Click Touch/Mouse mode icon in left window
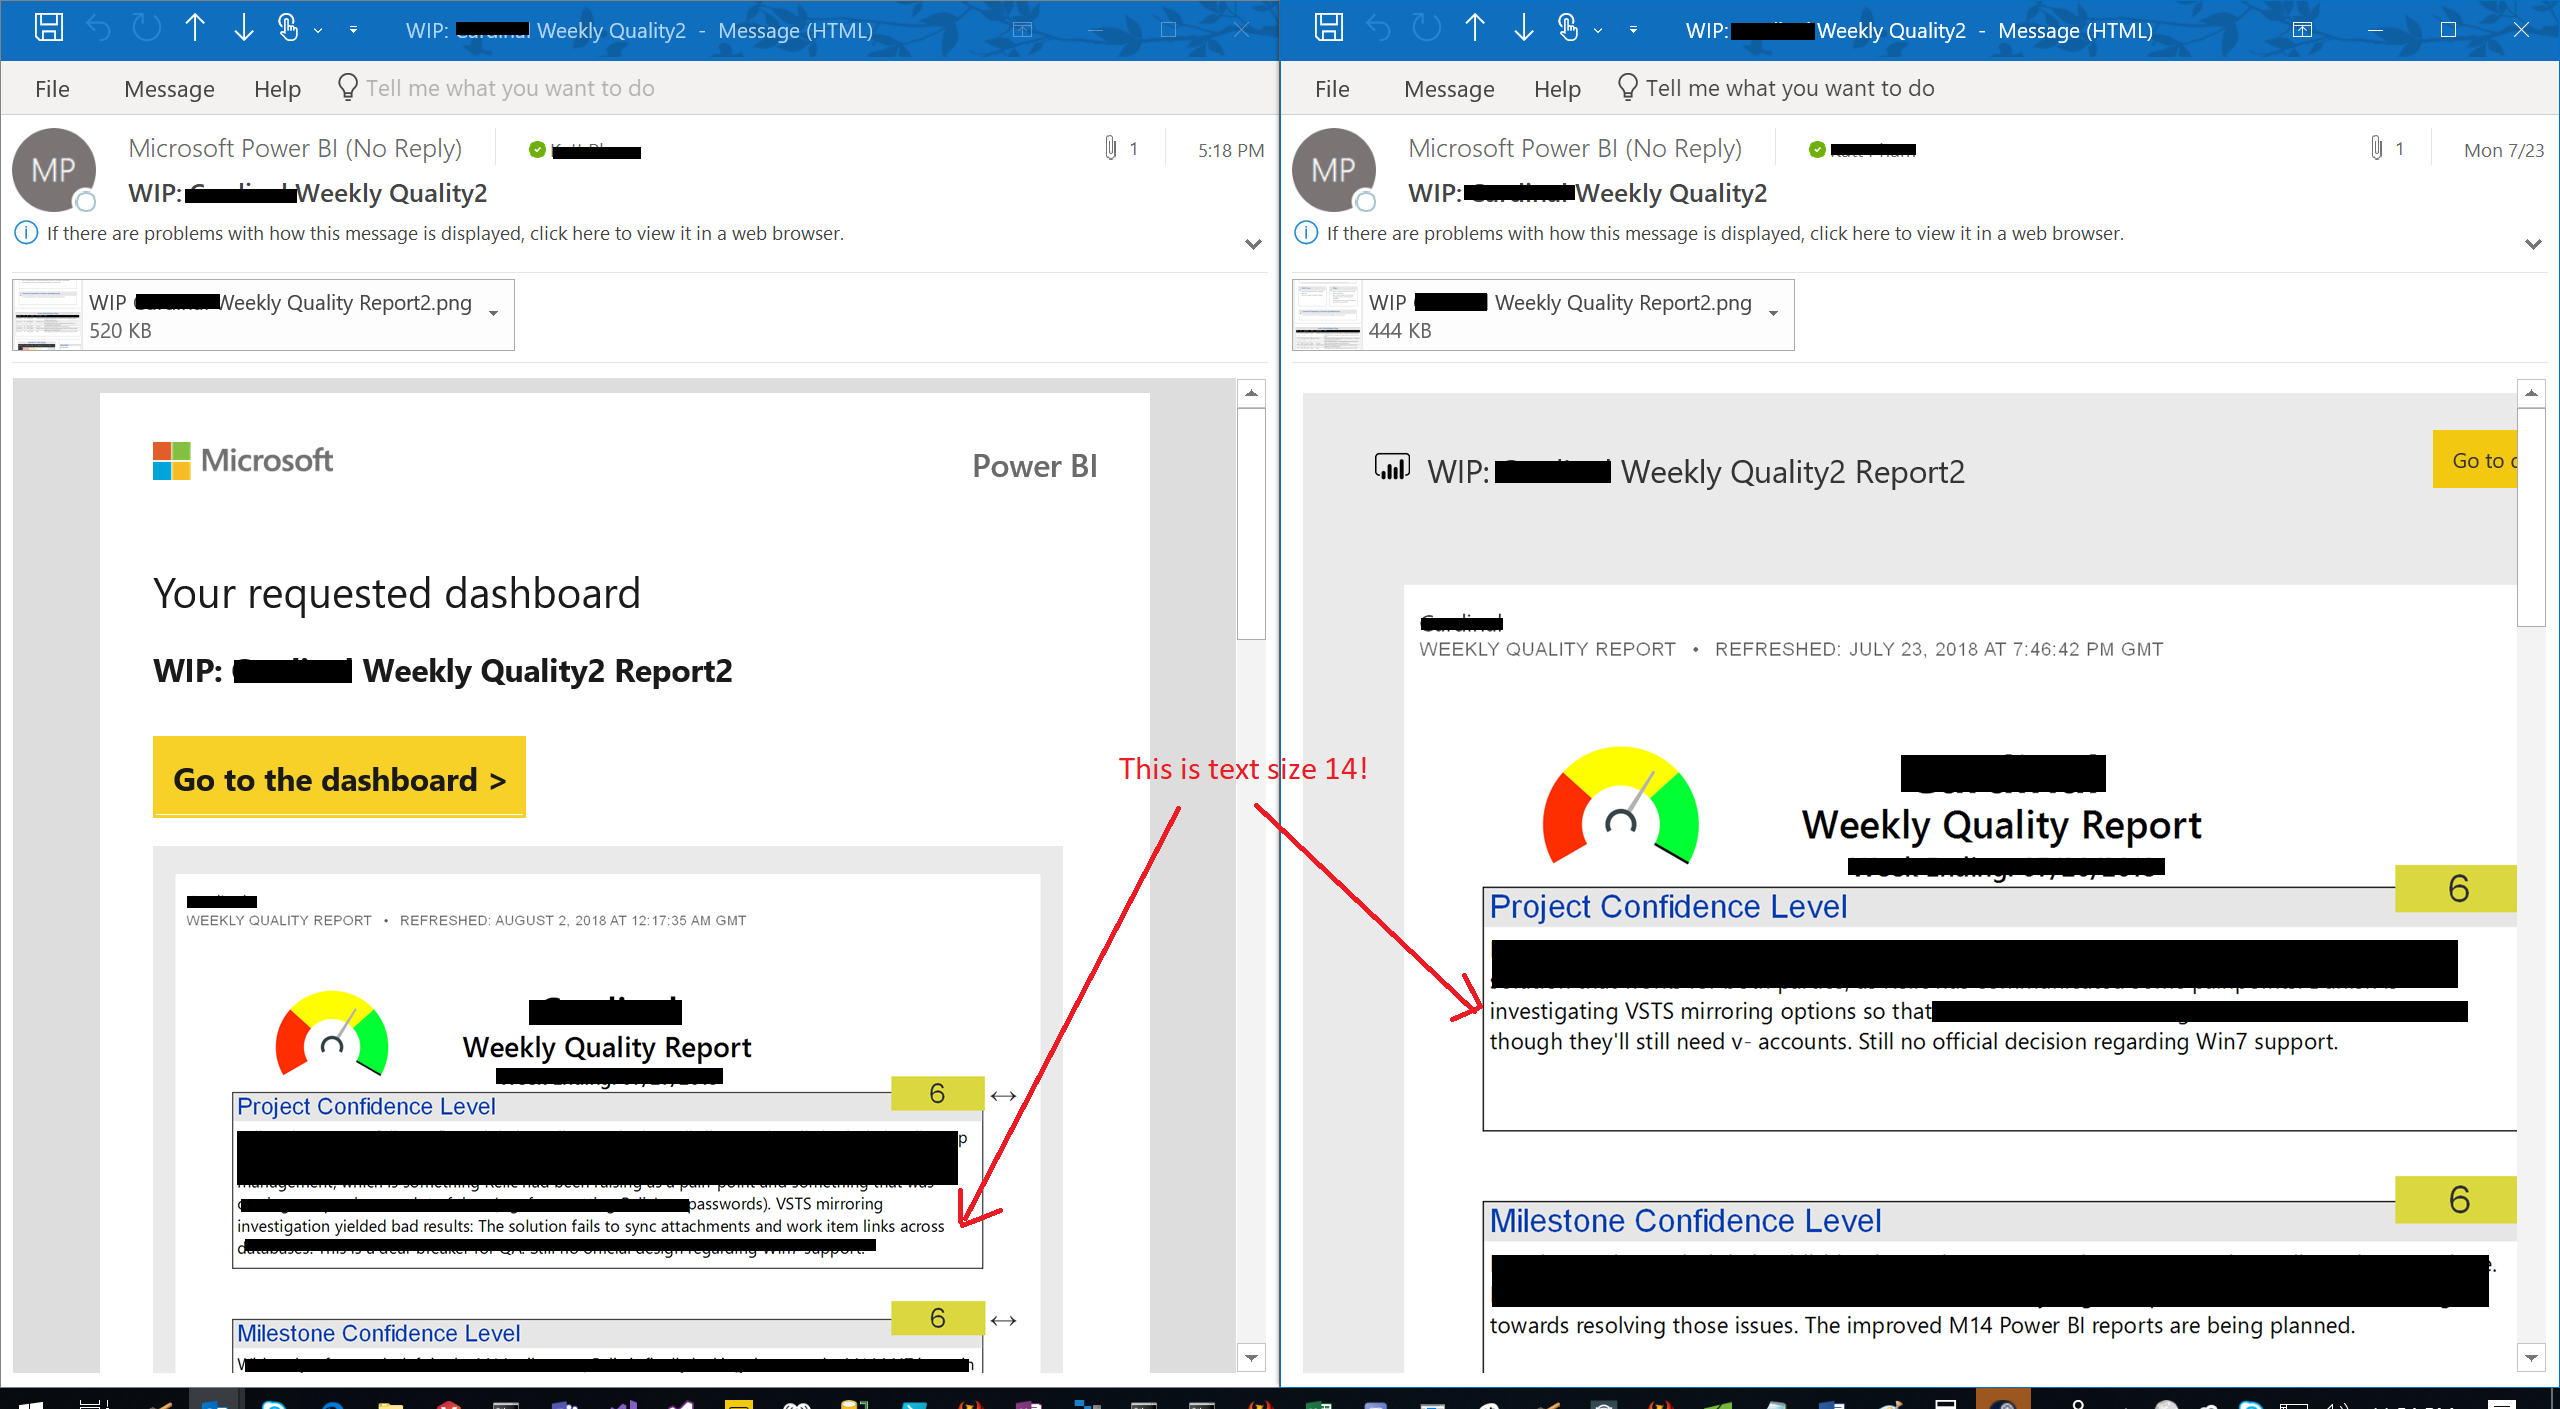2560x1409 pixels. pos(288,28)
